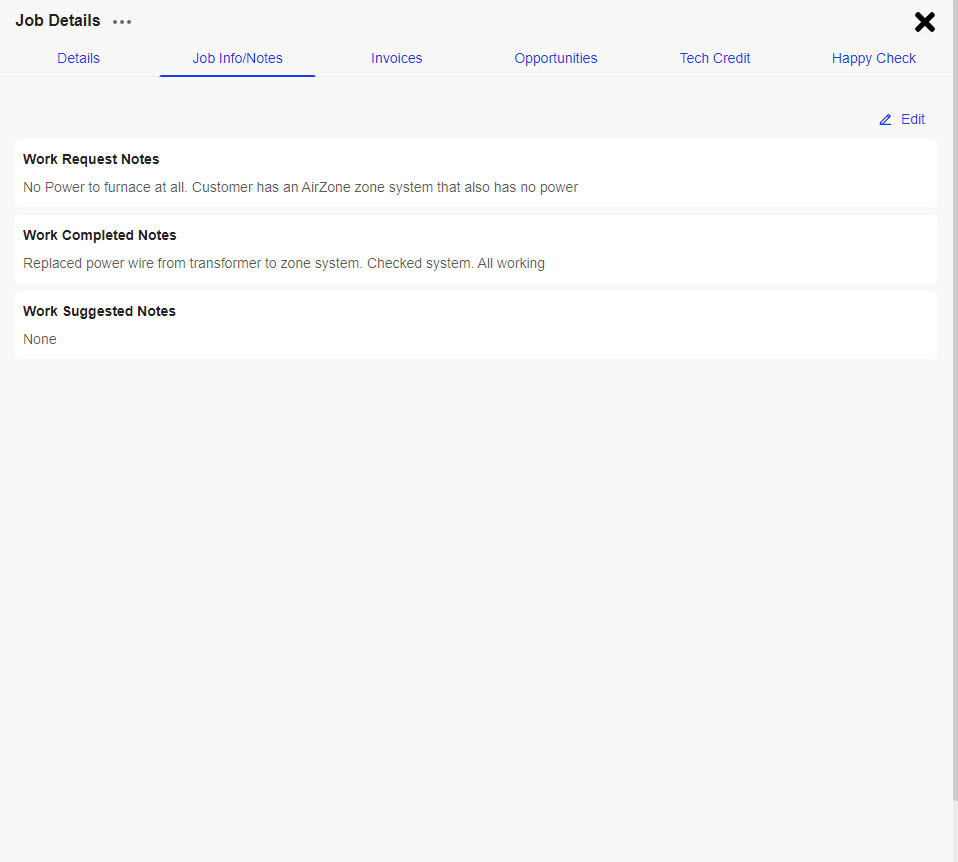Select the Job Info/Notes tab
The width and height of the screenshot is (958, 862).
(237, 58)
